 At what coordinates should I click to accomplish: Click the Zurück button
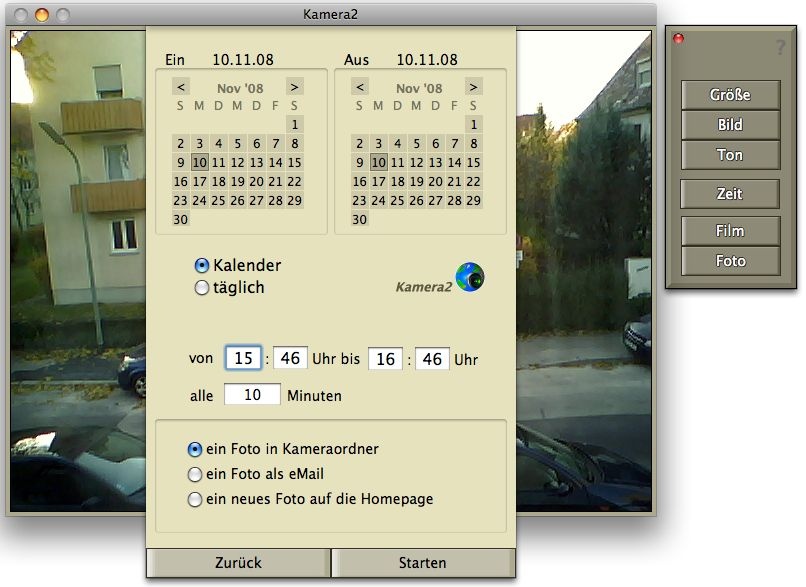click(x=238, y=563)
